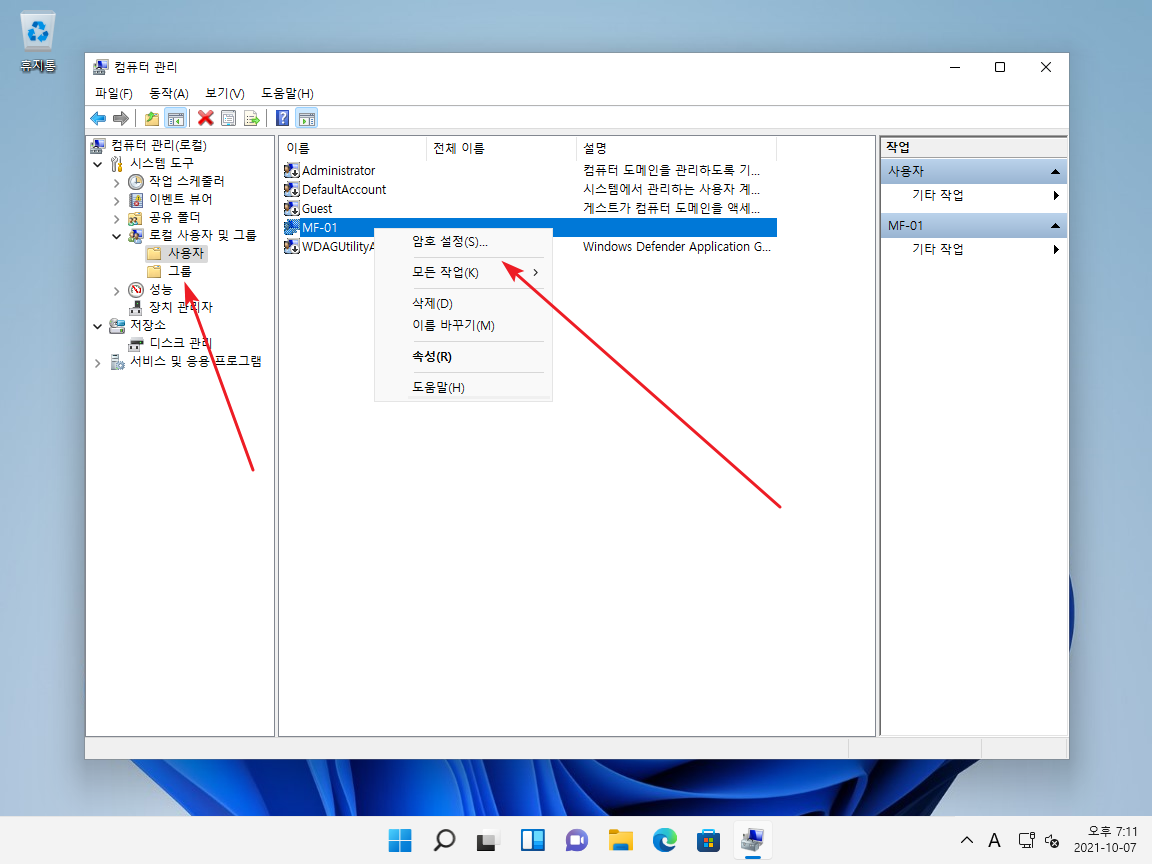This screenshot has height=864, width=1152.
Task: Open Help with the blue question mark icon
Action: (x=283, y=118)
